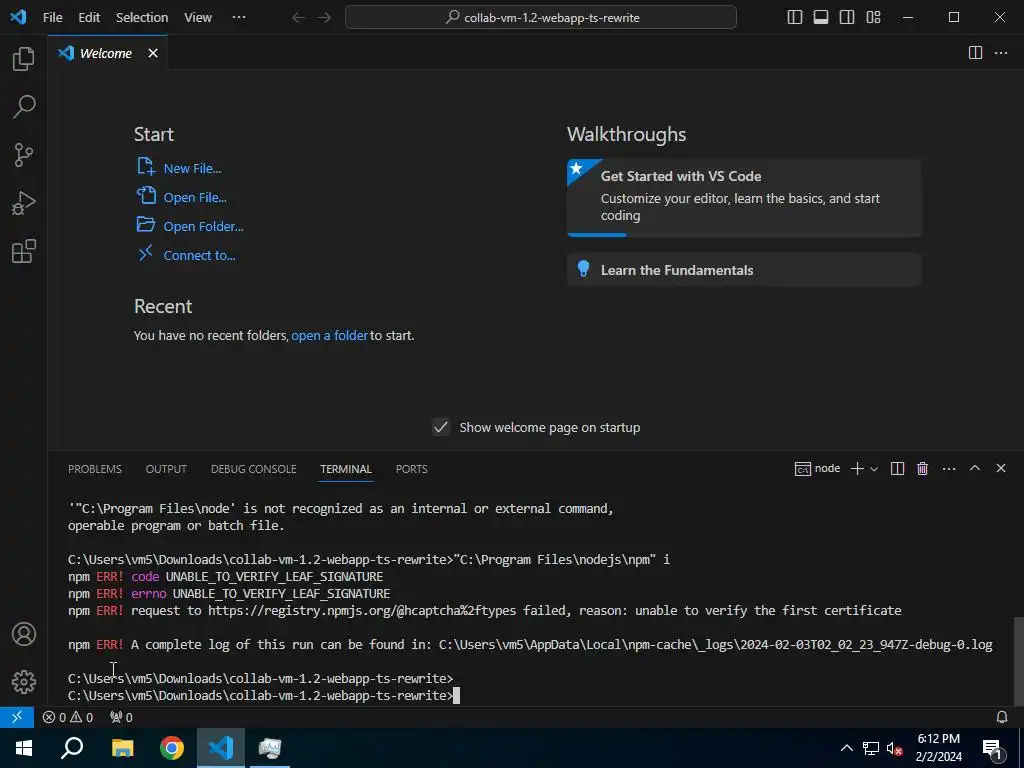The height and width of the screenshot is (768, 1024).
Task: Toggle bottom panel layout icon
Action: coord(821,18)
